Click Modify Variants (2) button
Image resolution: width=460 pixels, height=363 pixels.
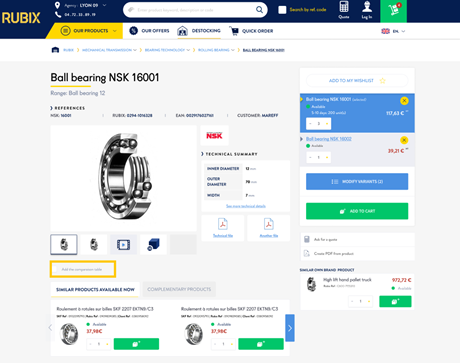(x=357, y=181)
